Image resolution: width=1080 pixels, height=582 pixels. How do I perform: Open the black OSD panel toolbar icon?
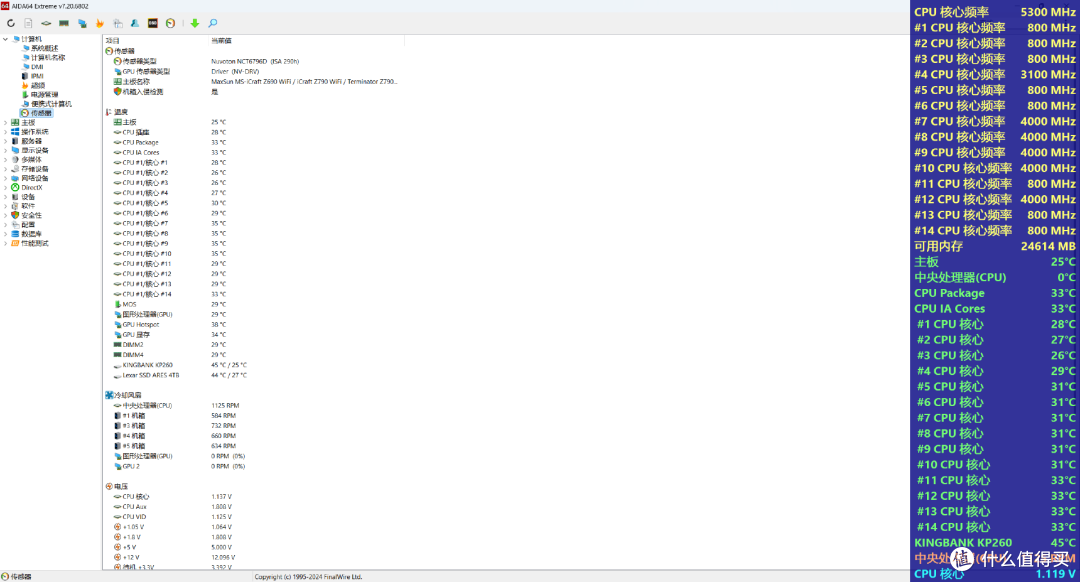[153, 23]
